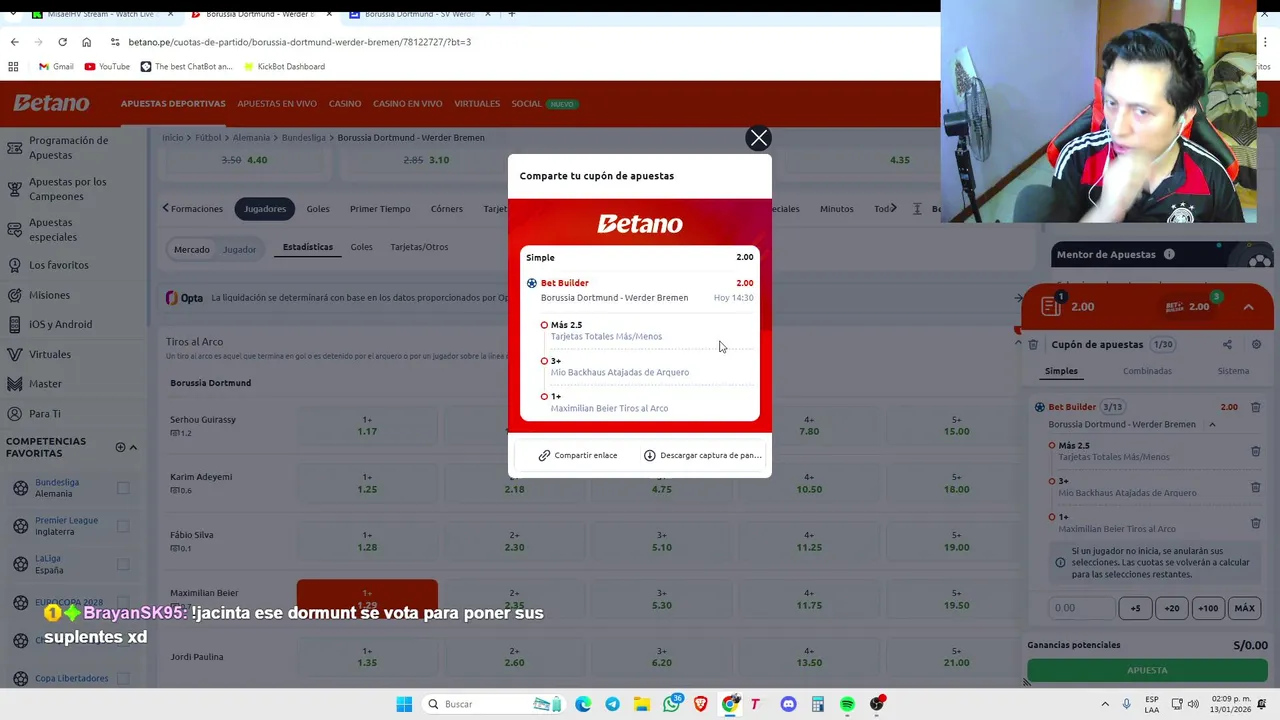This screenshot has height=720, width=1280.
Task: Open Spotify from taskbar
Action: [847, 704]
